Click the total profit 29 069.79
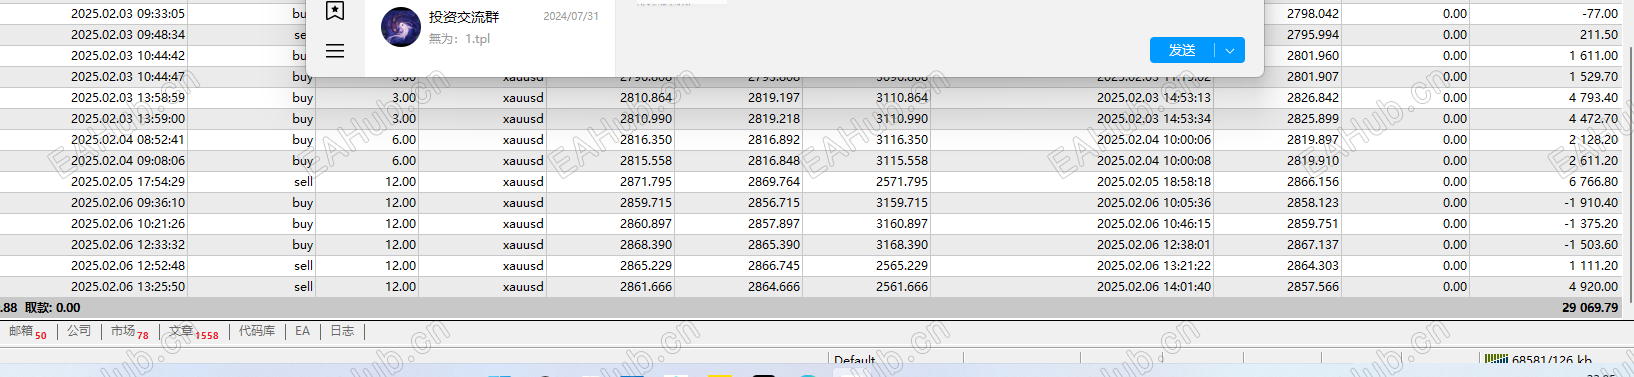The width and height of the screenshot is (1634, 377). (x=1590, y=307)
